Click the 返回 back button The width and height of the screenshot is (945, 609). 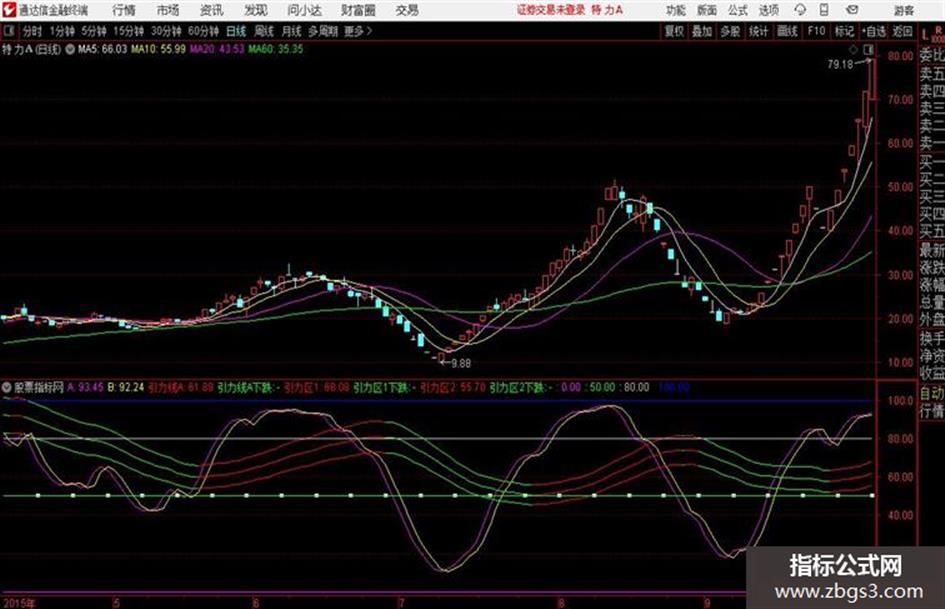tap(902, 31)
